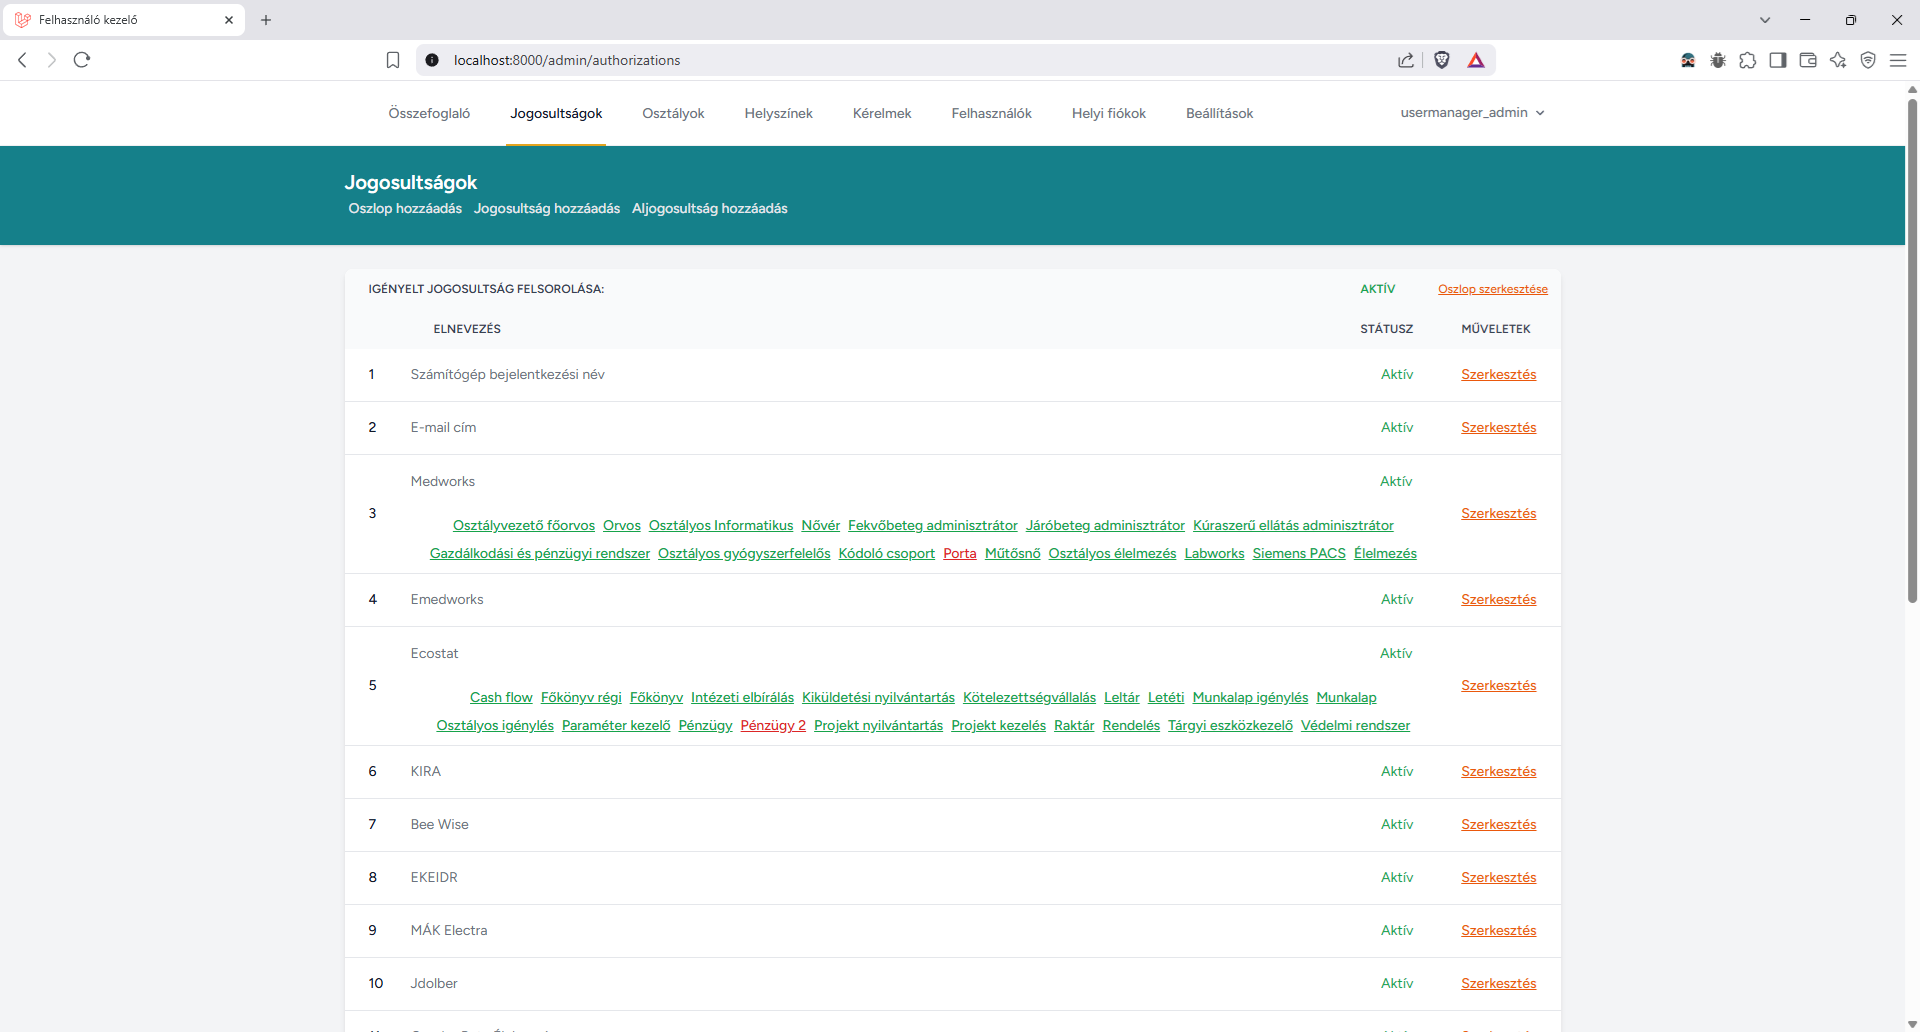
Task: Navigate to Kérelmek
Action: click(x=882, y=113)
